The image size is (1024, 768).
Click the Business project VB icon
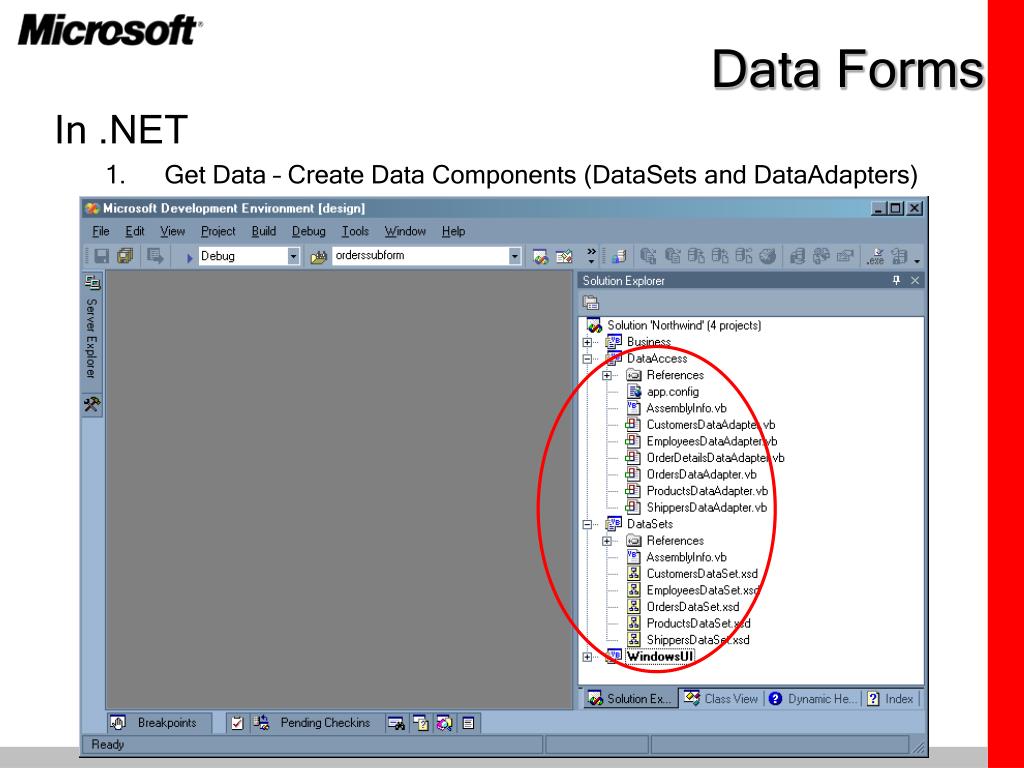[614, 341]
